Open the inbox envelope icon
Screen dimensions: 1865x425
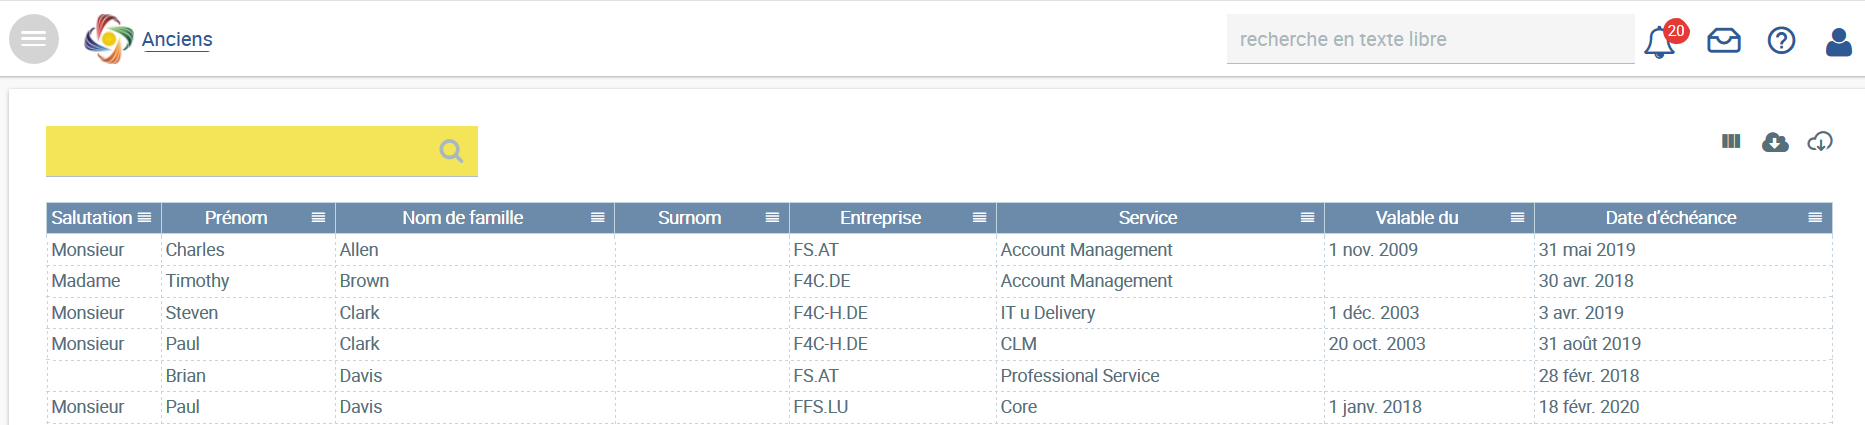click(x=1724, y=41)
